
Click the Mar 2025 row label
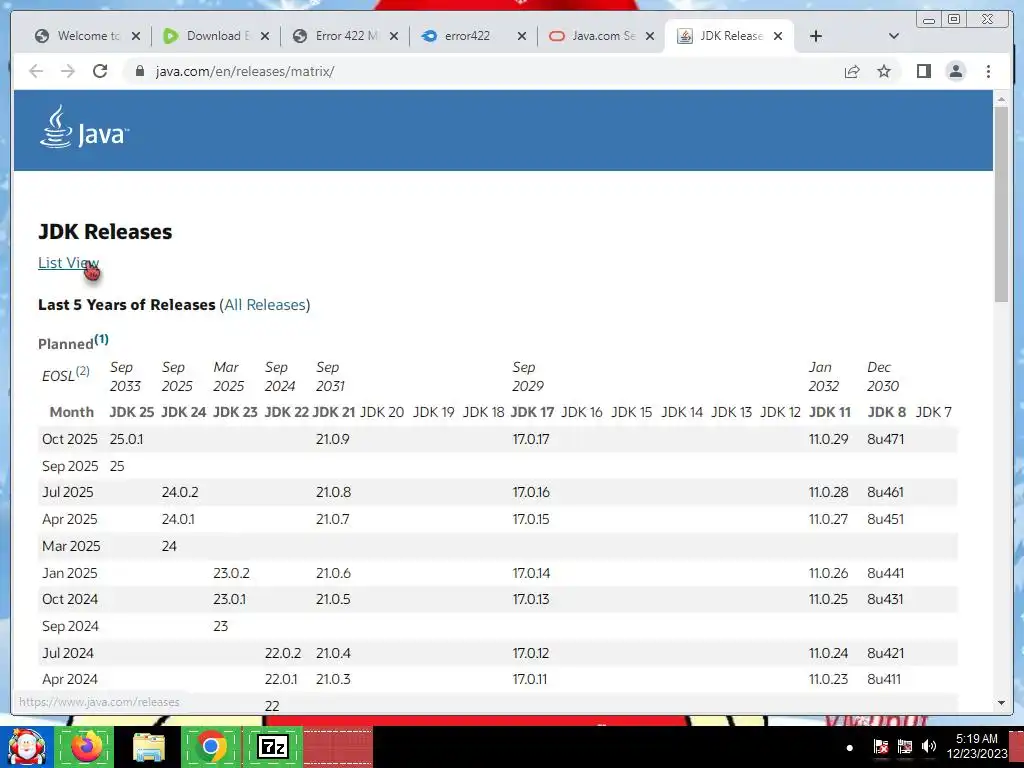(x=71, y=546)
